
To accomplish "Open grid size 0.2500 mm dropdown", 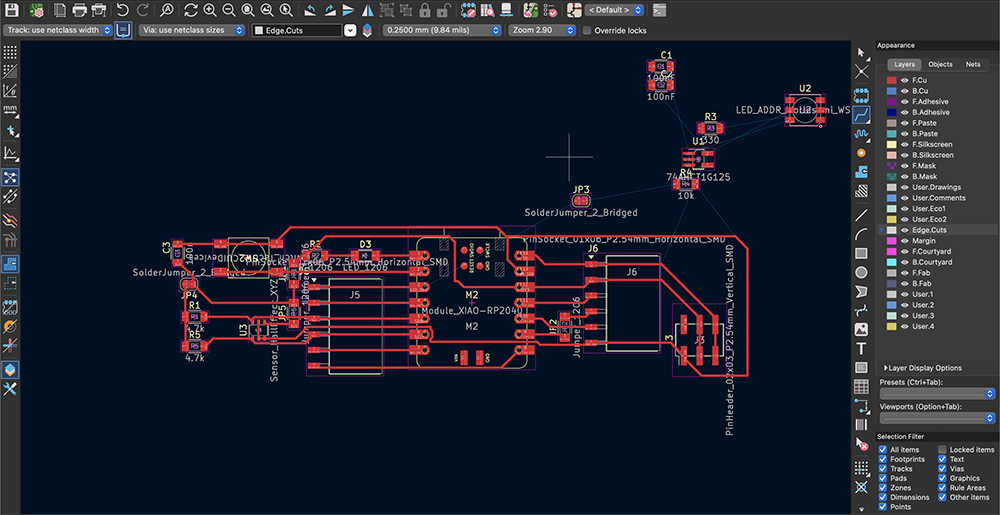I will pos(441,30).
